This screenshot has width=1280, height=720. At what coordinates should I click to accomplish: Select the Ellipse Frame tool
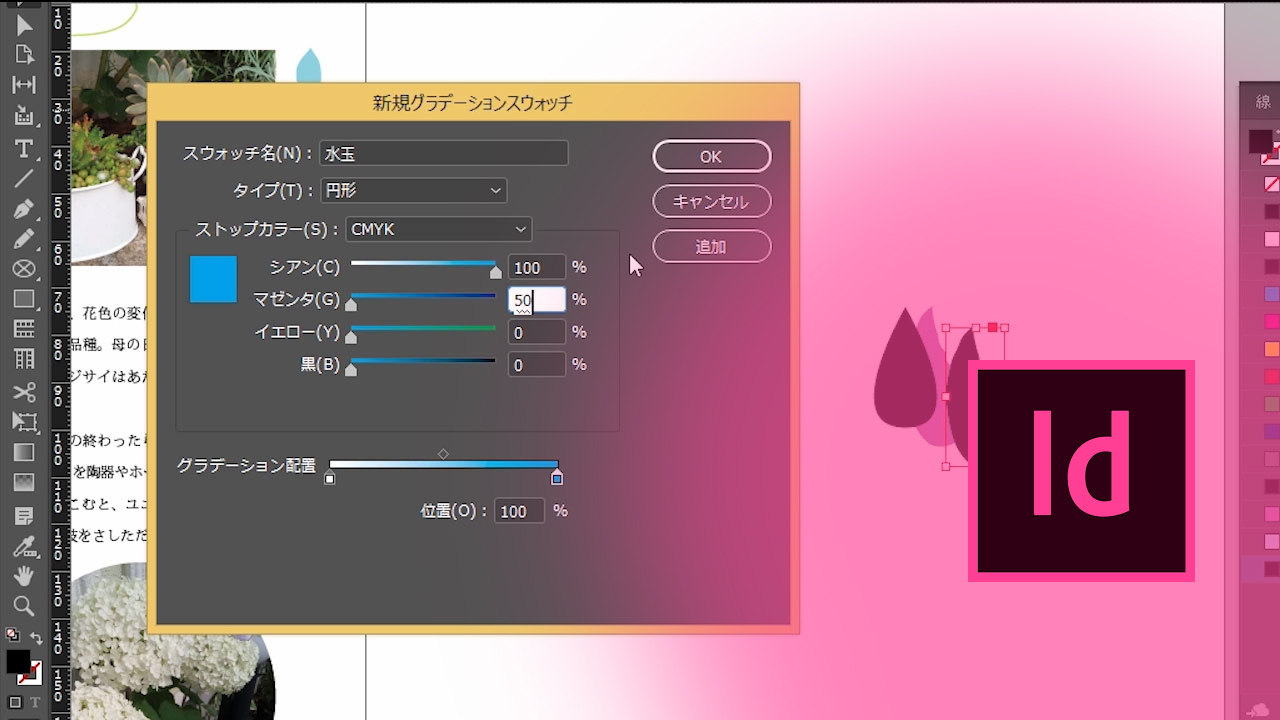click(x=23, y=269)
